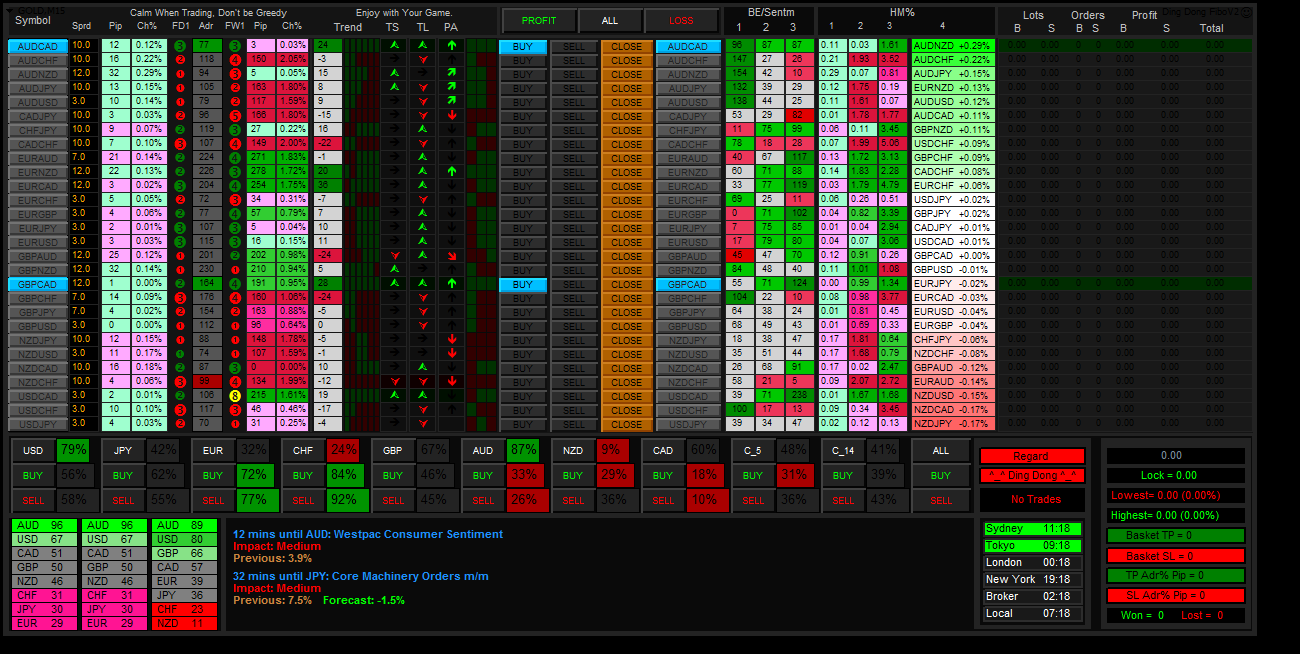Screen dimensions: 1300x654
Task: Click the green PA up arrow in EURNZD row
Action: point(452,172)
